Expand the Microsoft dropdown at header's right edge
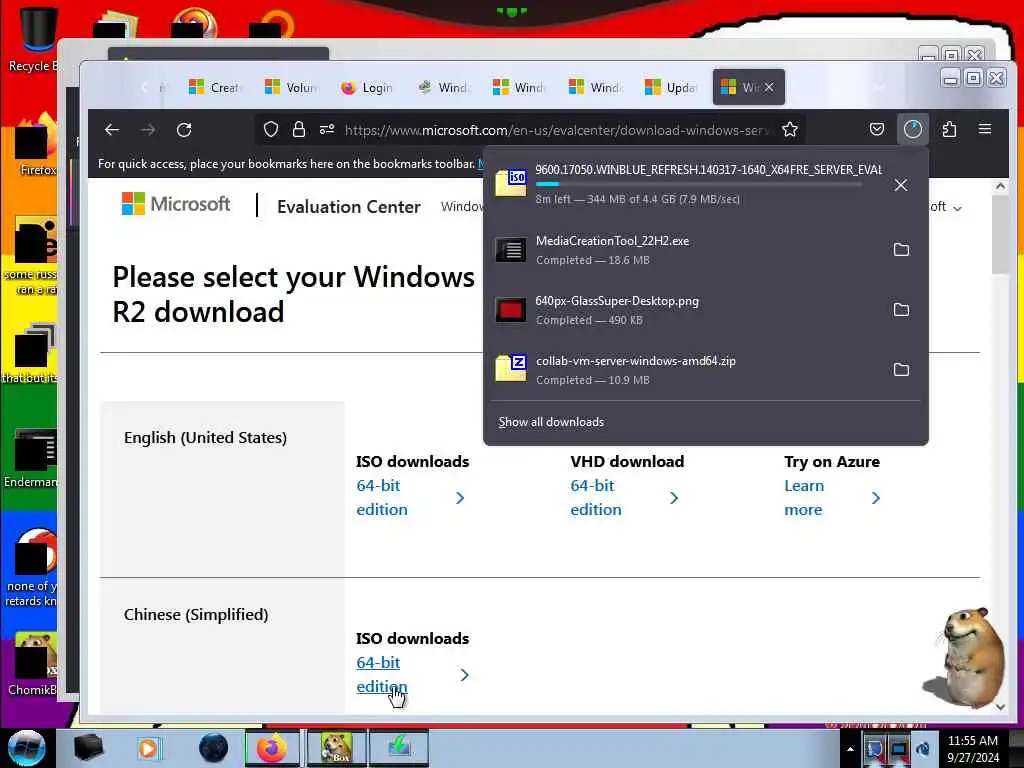 pyautogui.click(x=946, y=208)
